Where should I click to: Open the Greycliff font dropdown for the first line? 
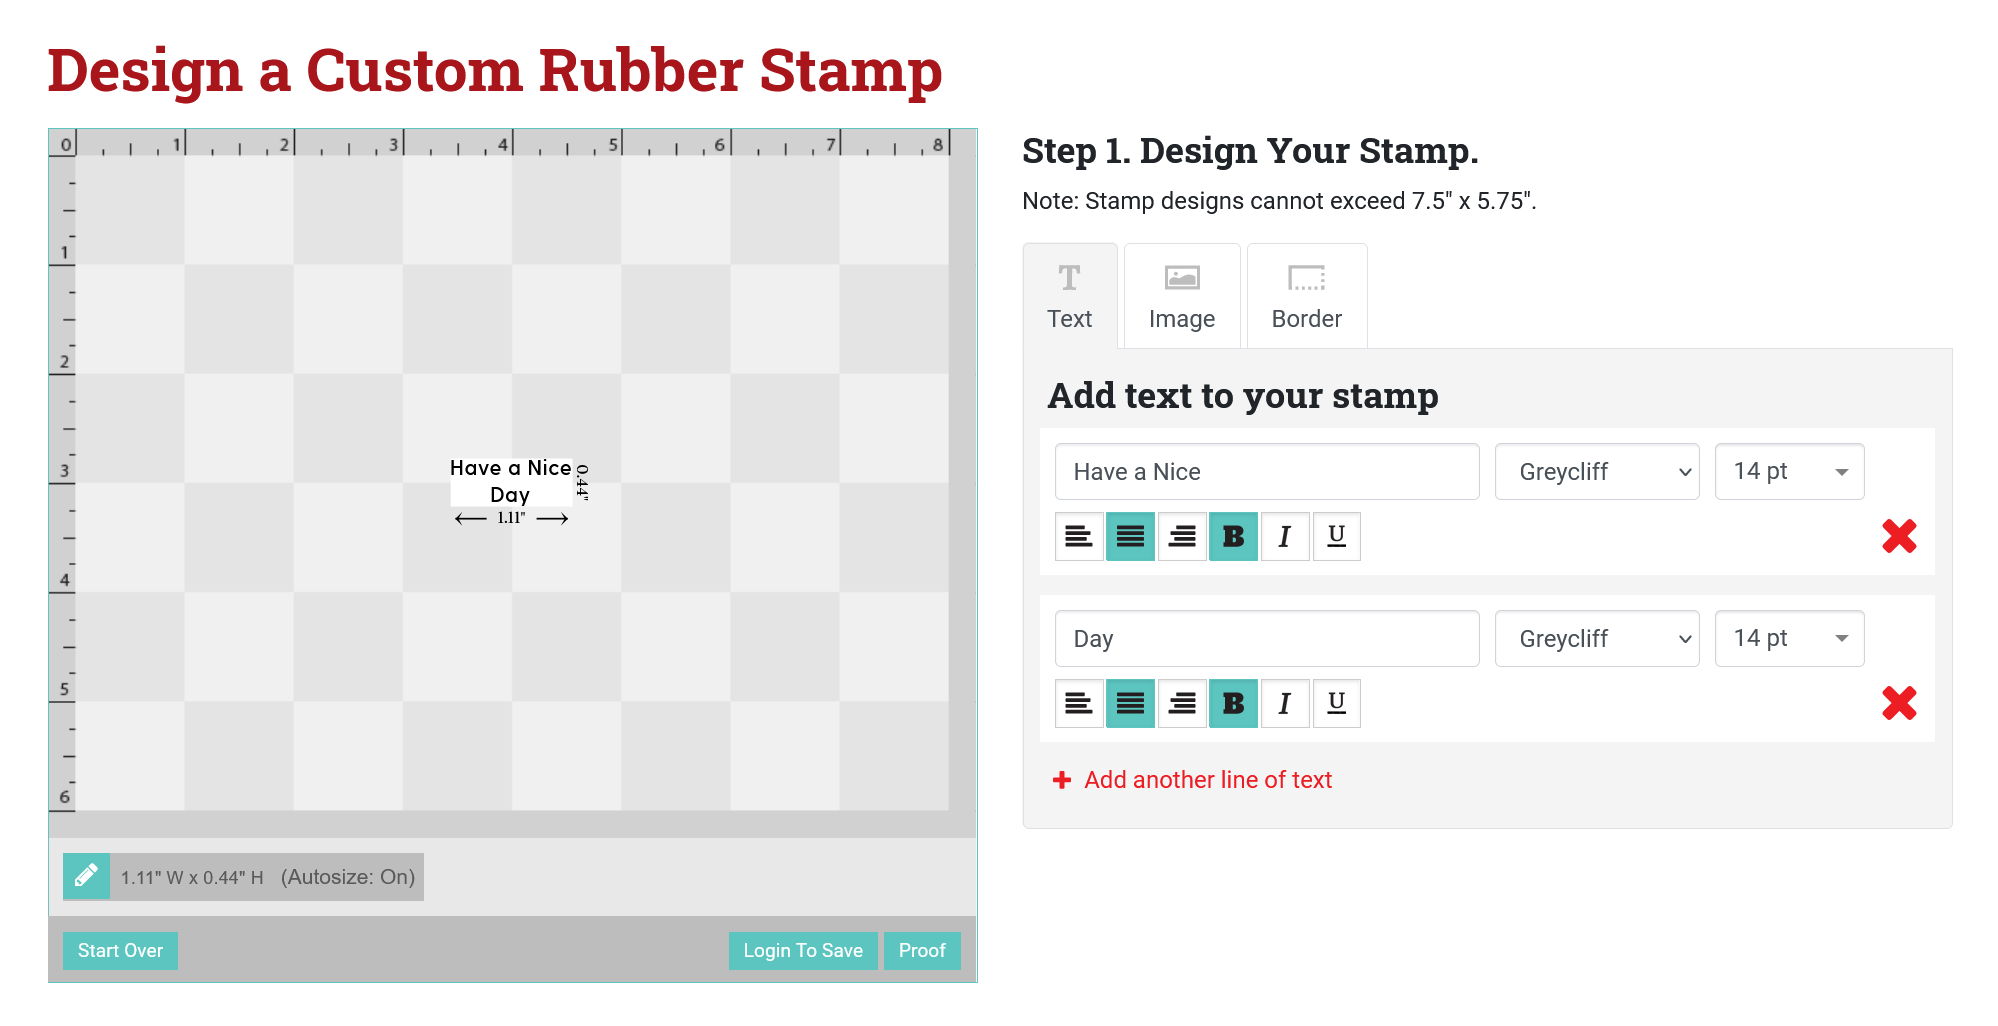pos(1596,471)
